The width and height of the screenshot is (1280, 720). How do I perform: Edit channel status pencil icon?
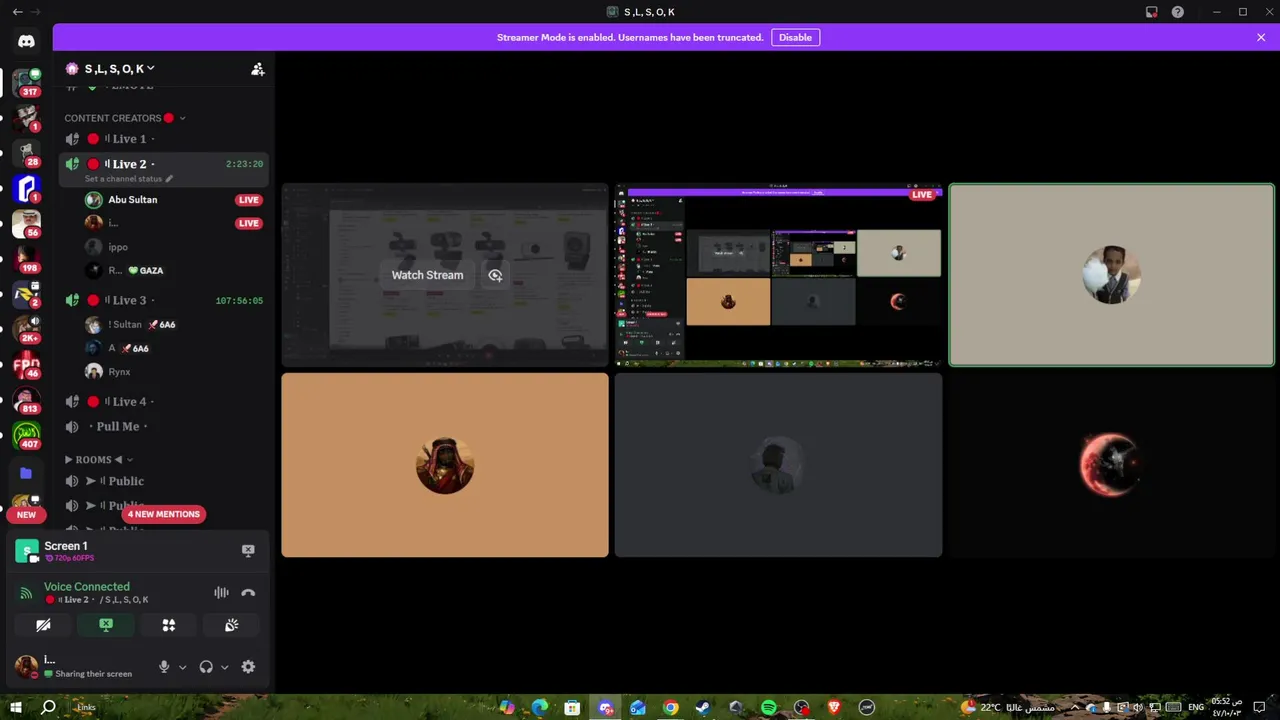(x=169, y=179)
